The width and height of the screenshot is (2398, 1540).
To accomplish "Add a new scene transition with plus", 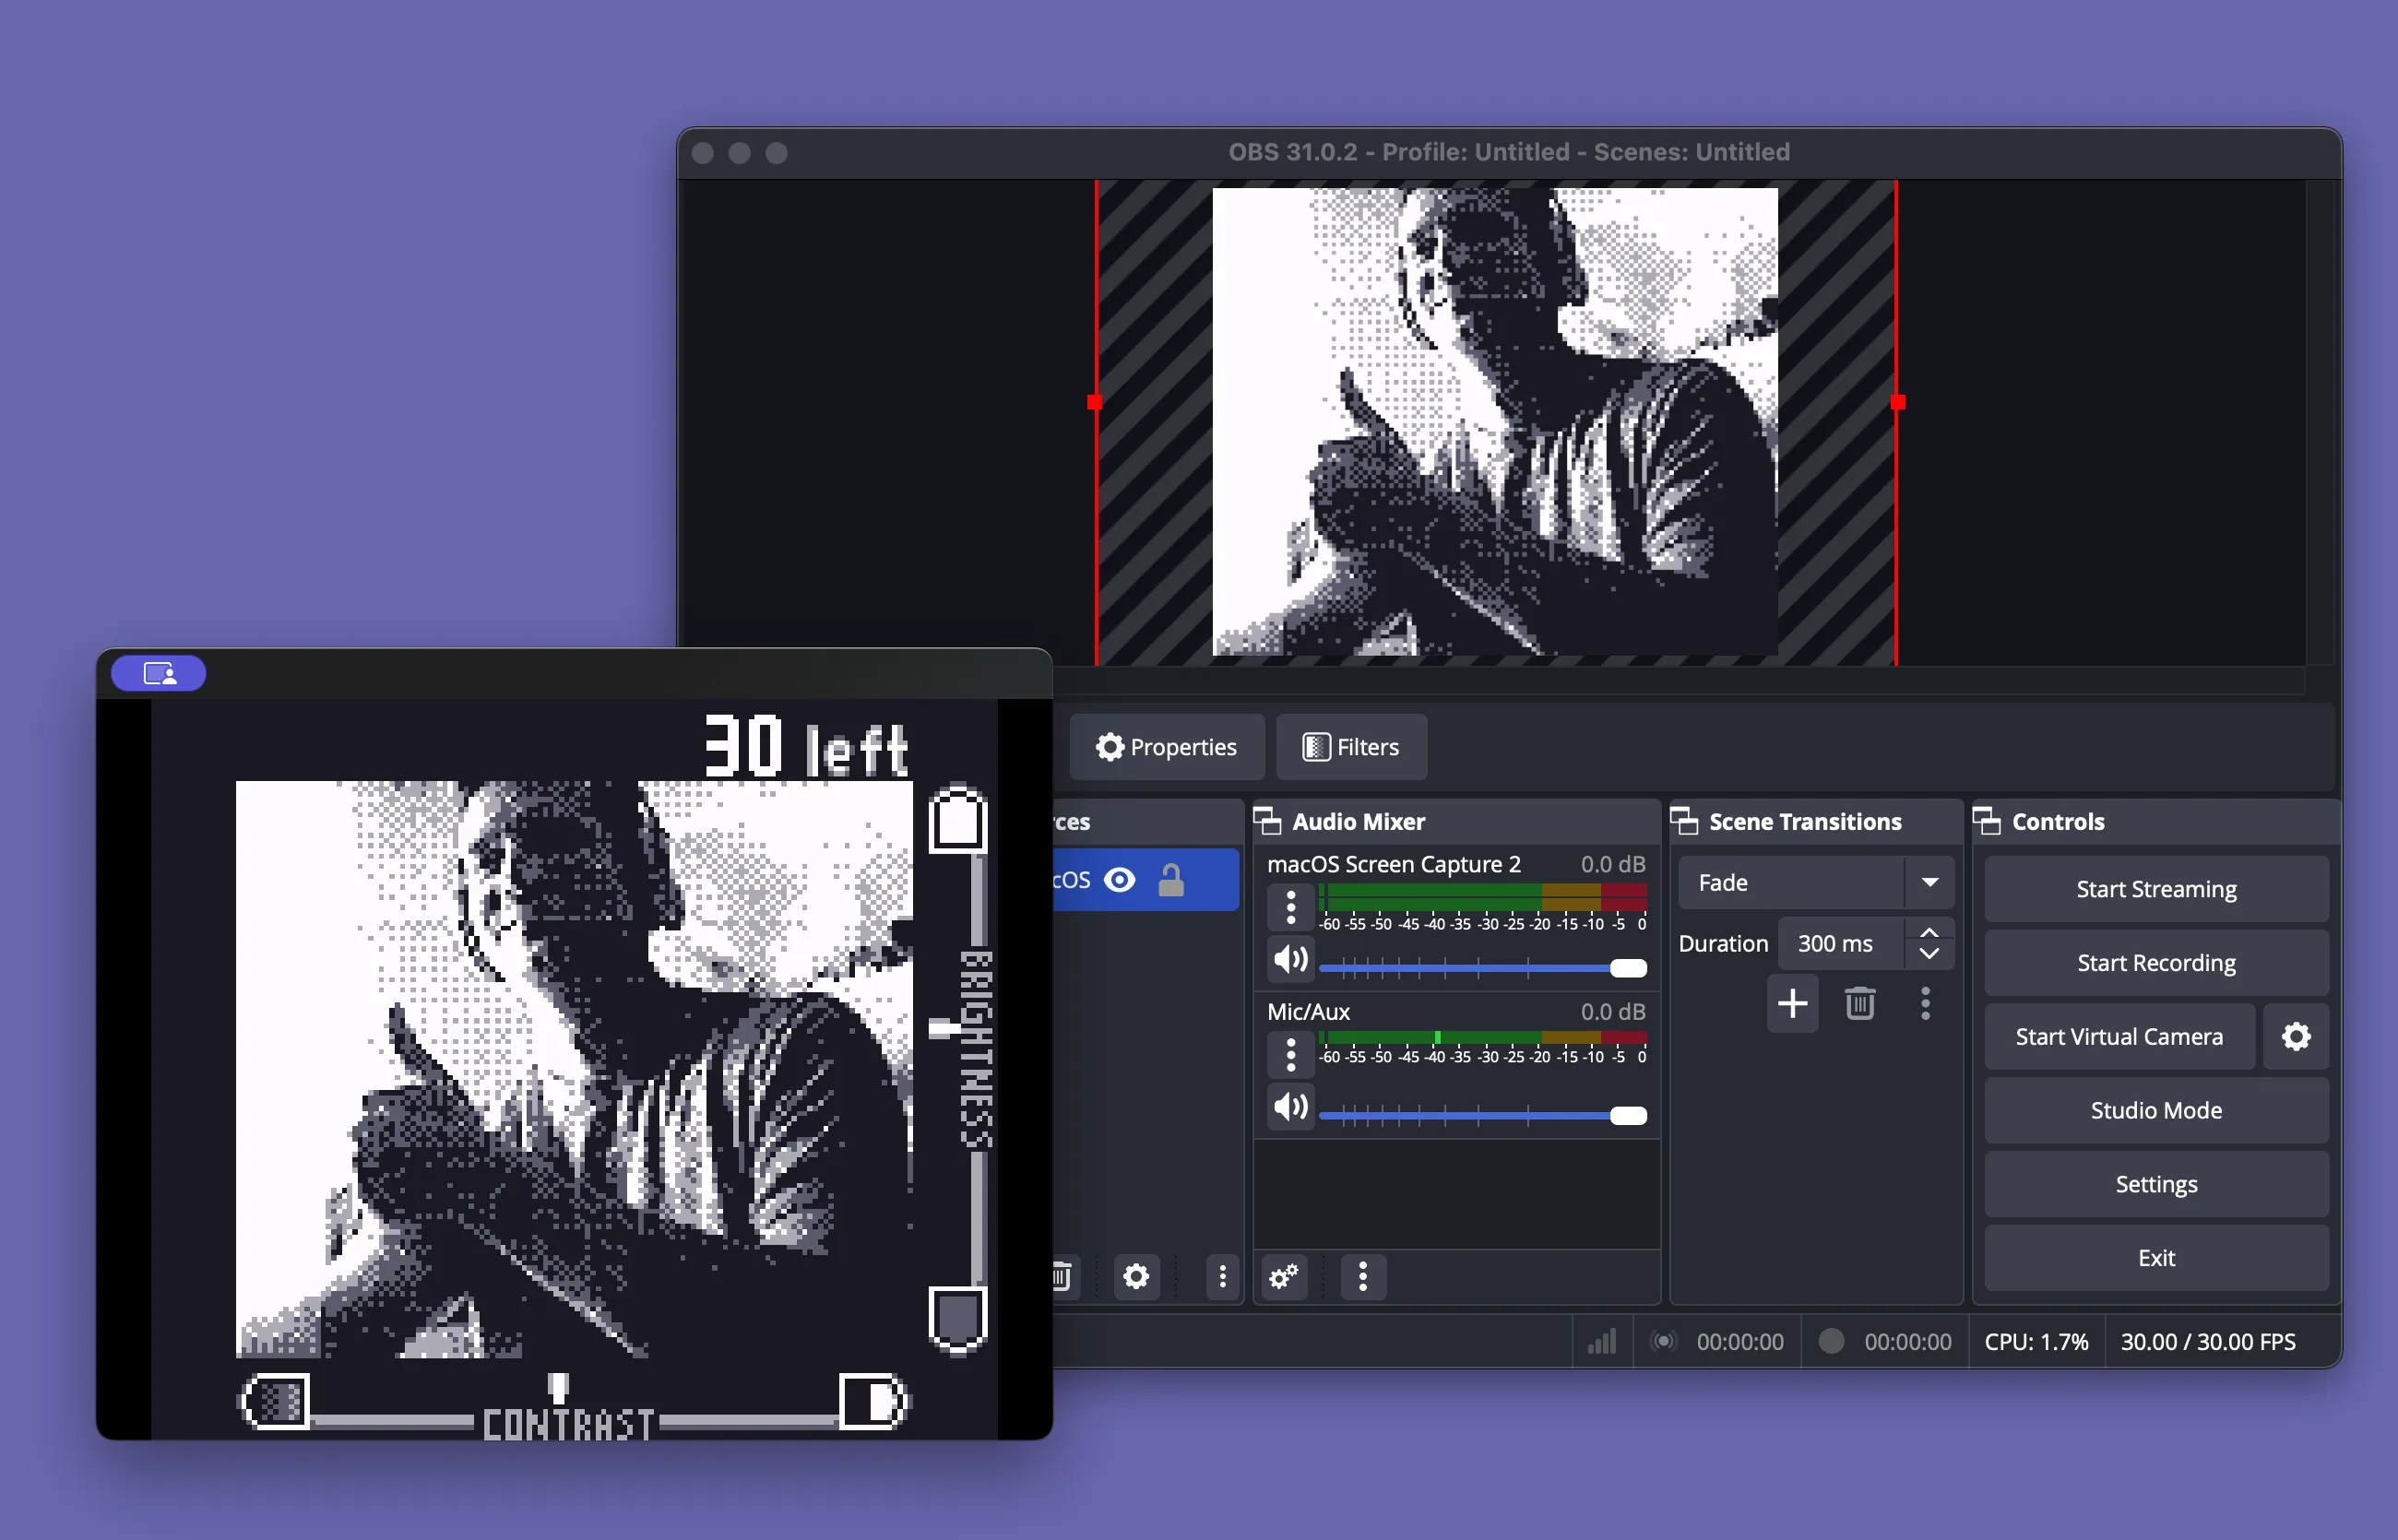I will (1792, 1003).
